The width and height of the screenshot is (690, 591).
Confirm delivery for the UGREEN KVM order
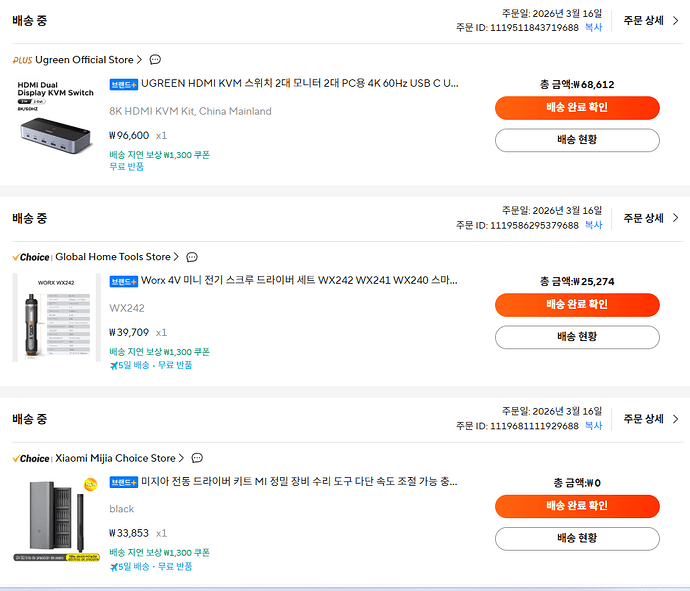(577, 108)
